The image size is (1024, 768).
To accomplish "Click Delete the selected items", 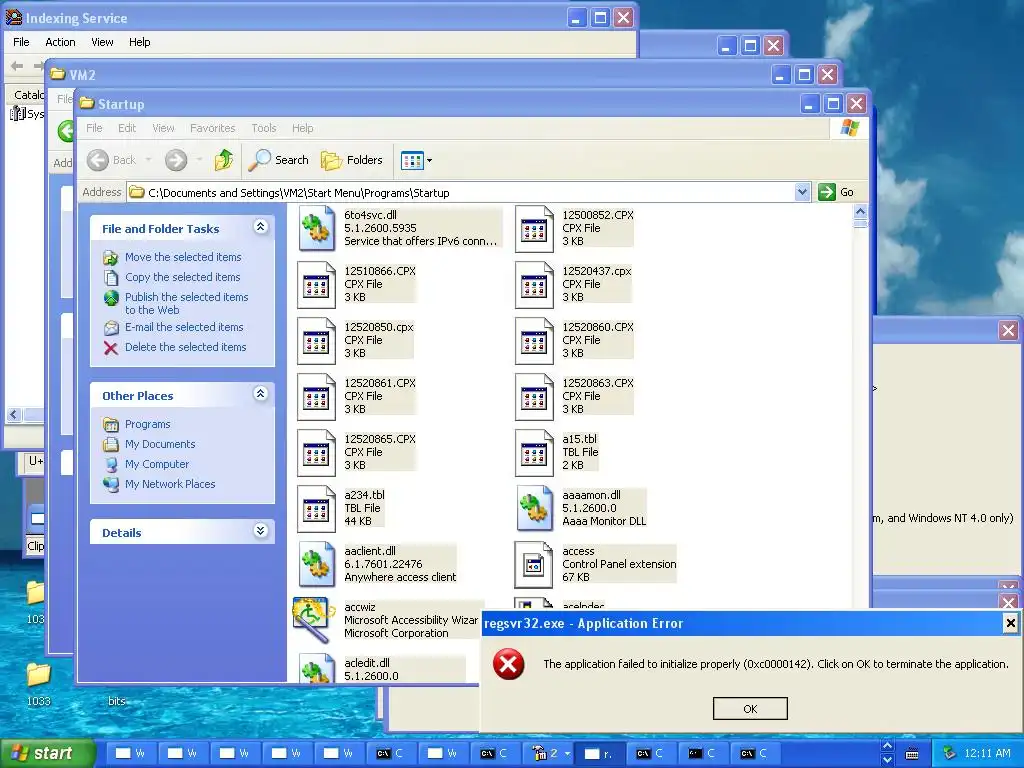I will point(185,347).
